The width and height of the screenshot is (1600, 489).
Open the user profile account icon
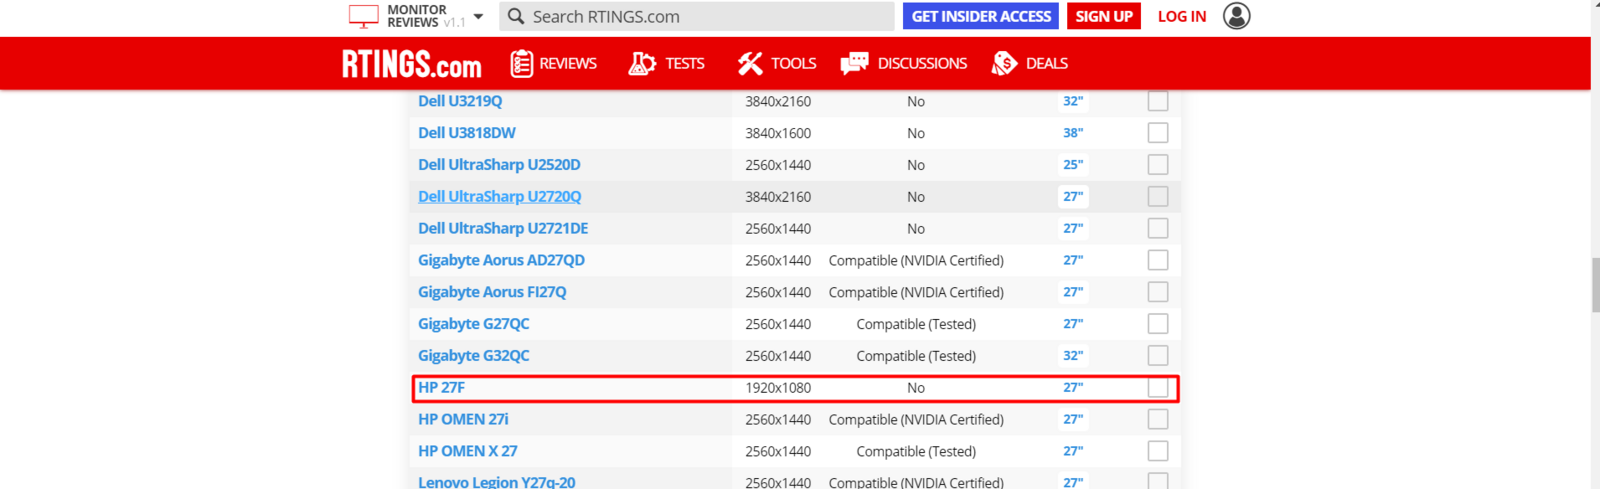click(x=1236, y=16)
